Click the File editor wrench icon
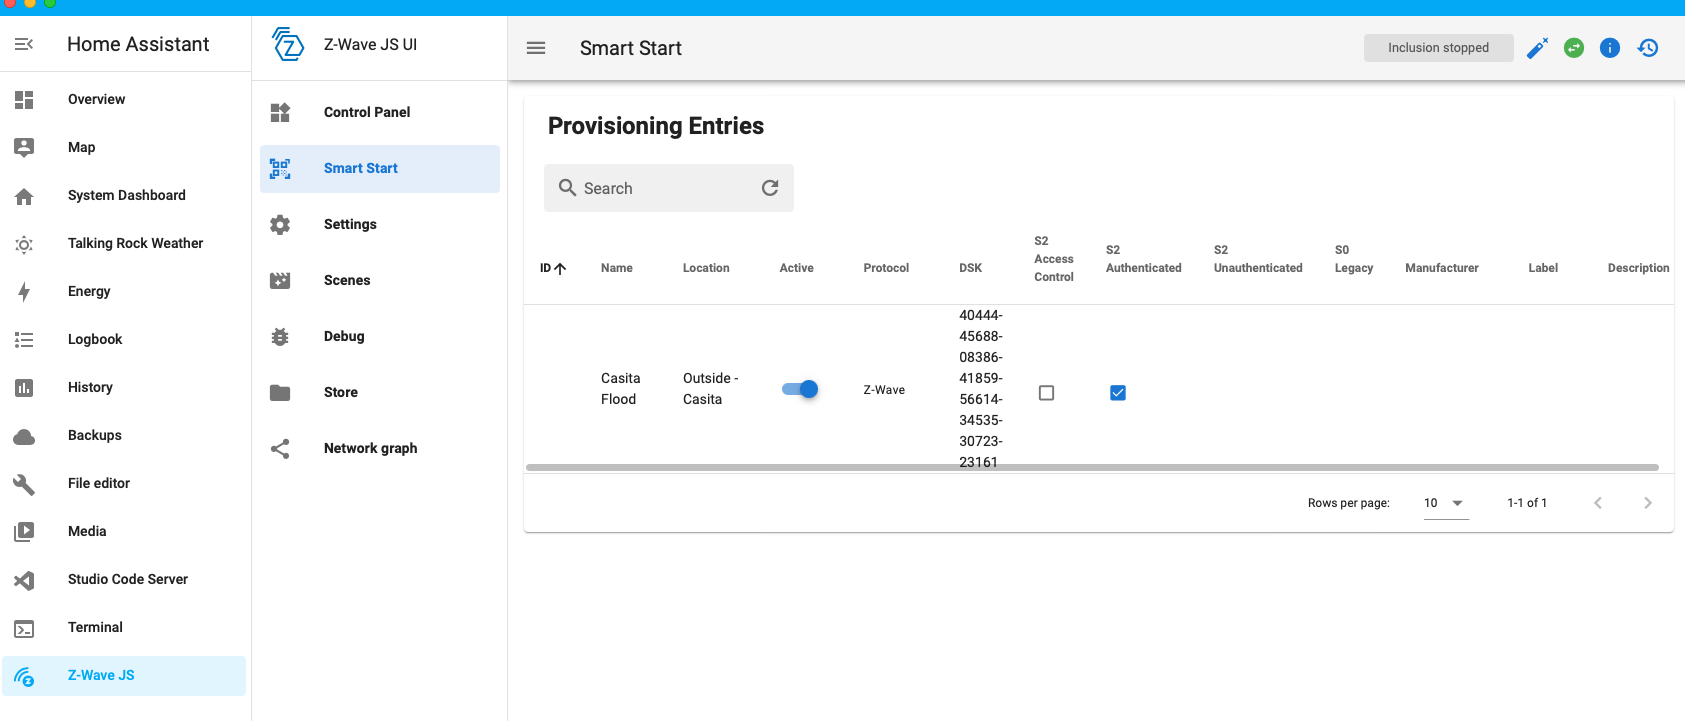1685x721 pixels. pyautogui.click(x=24, y=484)
